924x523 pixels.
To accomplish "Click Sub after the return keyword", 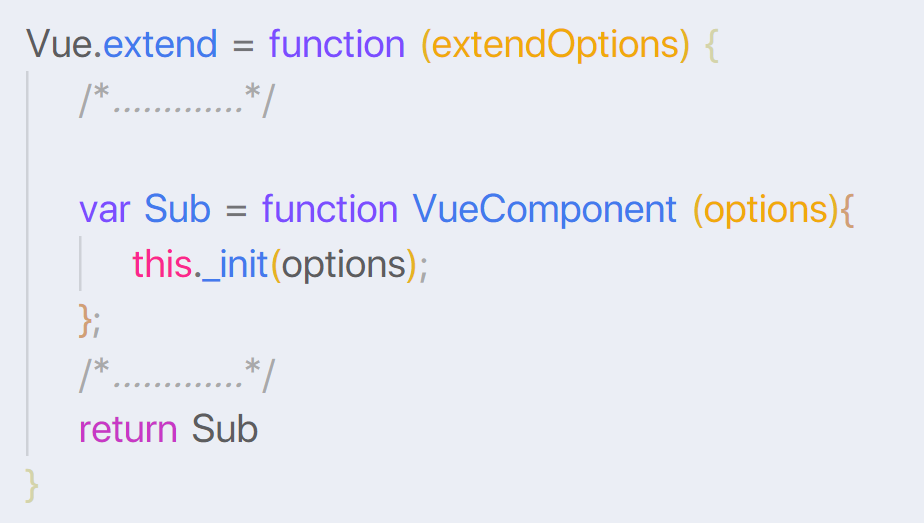I will pos(225,428).
